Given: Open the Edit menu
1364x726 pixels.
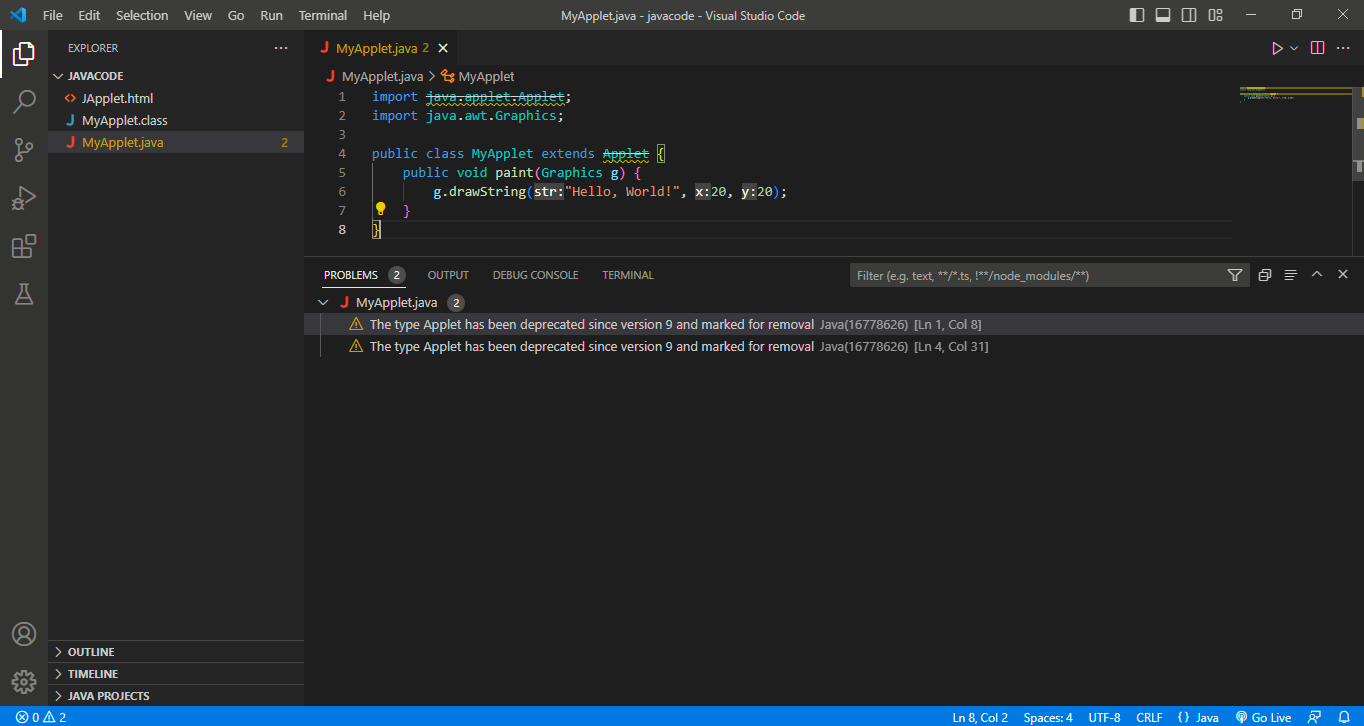Looking at the screenshot, I should (89, 15).
